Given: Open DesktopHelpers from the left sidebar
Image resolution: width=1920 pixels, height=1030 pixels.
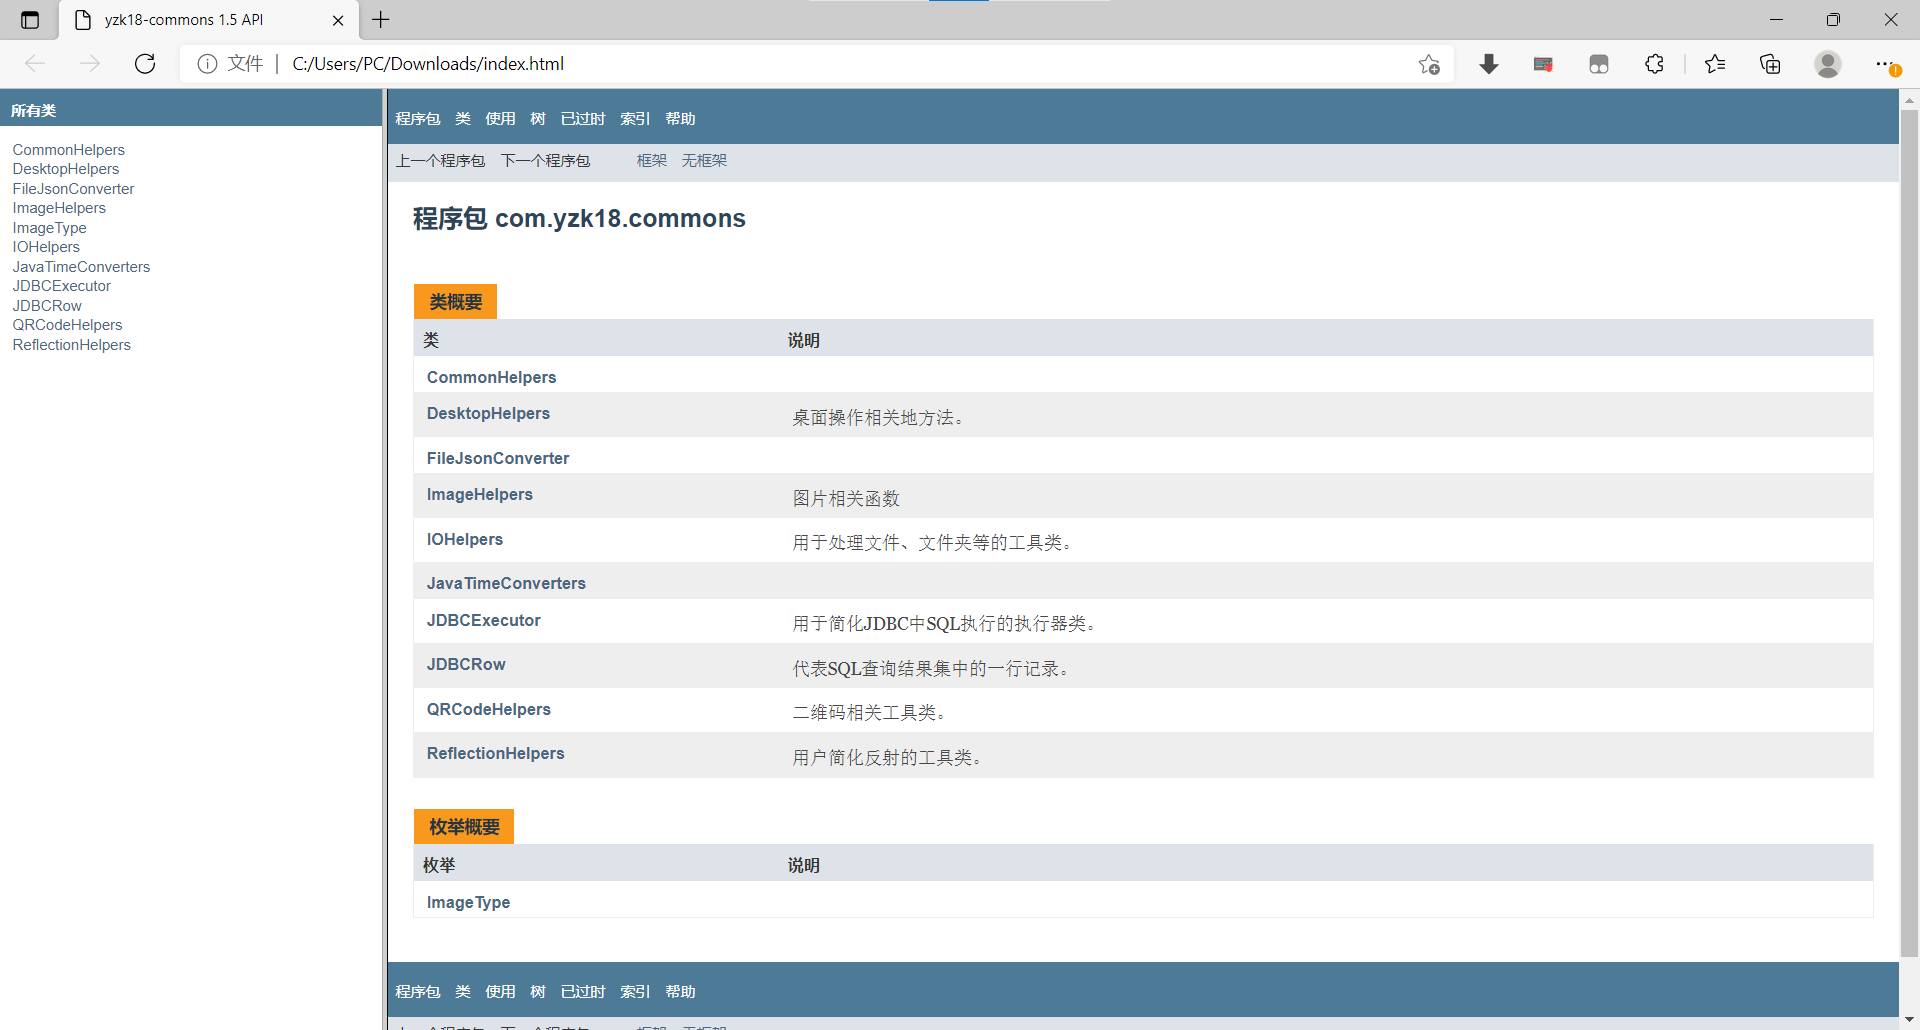Looking at the screenshot, I should pos(65,169).
